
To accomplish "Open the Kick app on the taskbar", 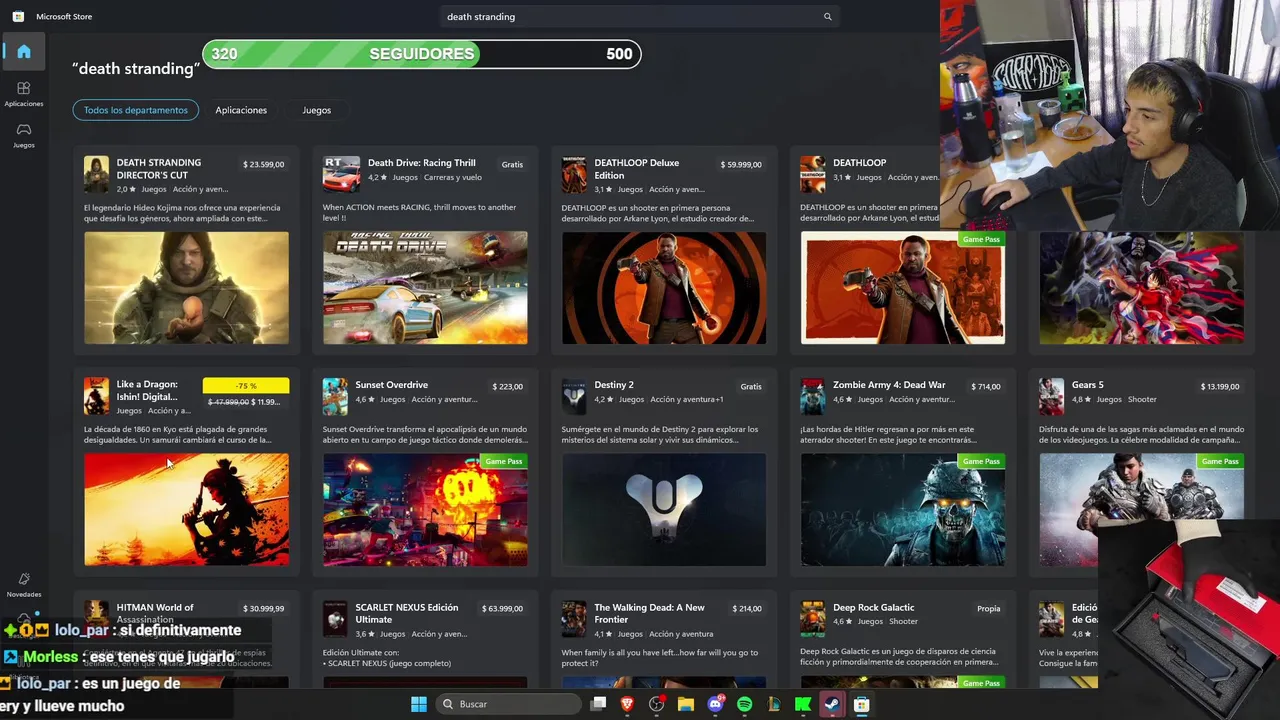I will coord(803,704).
